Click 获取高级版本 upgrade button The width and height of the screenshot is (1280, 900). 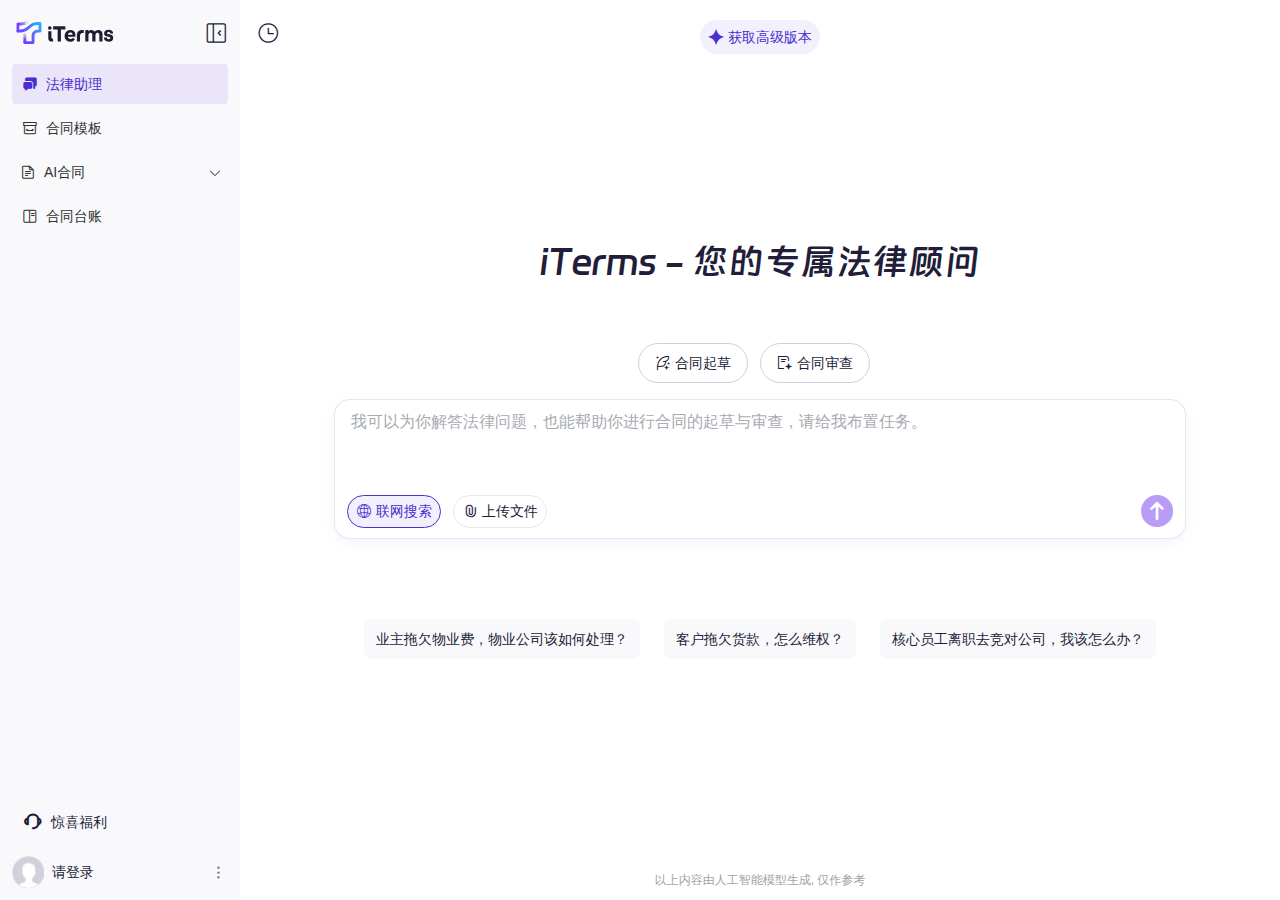[x=760, y=37]
